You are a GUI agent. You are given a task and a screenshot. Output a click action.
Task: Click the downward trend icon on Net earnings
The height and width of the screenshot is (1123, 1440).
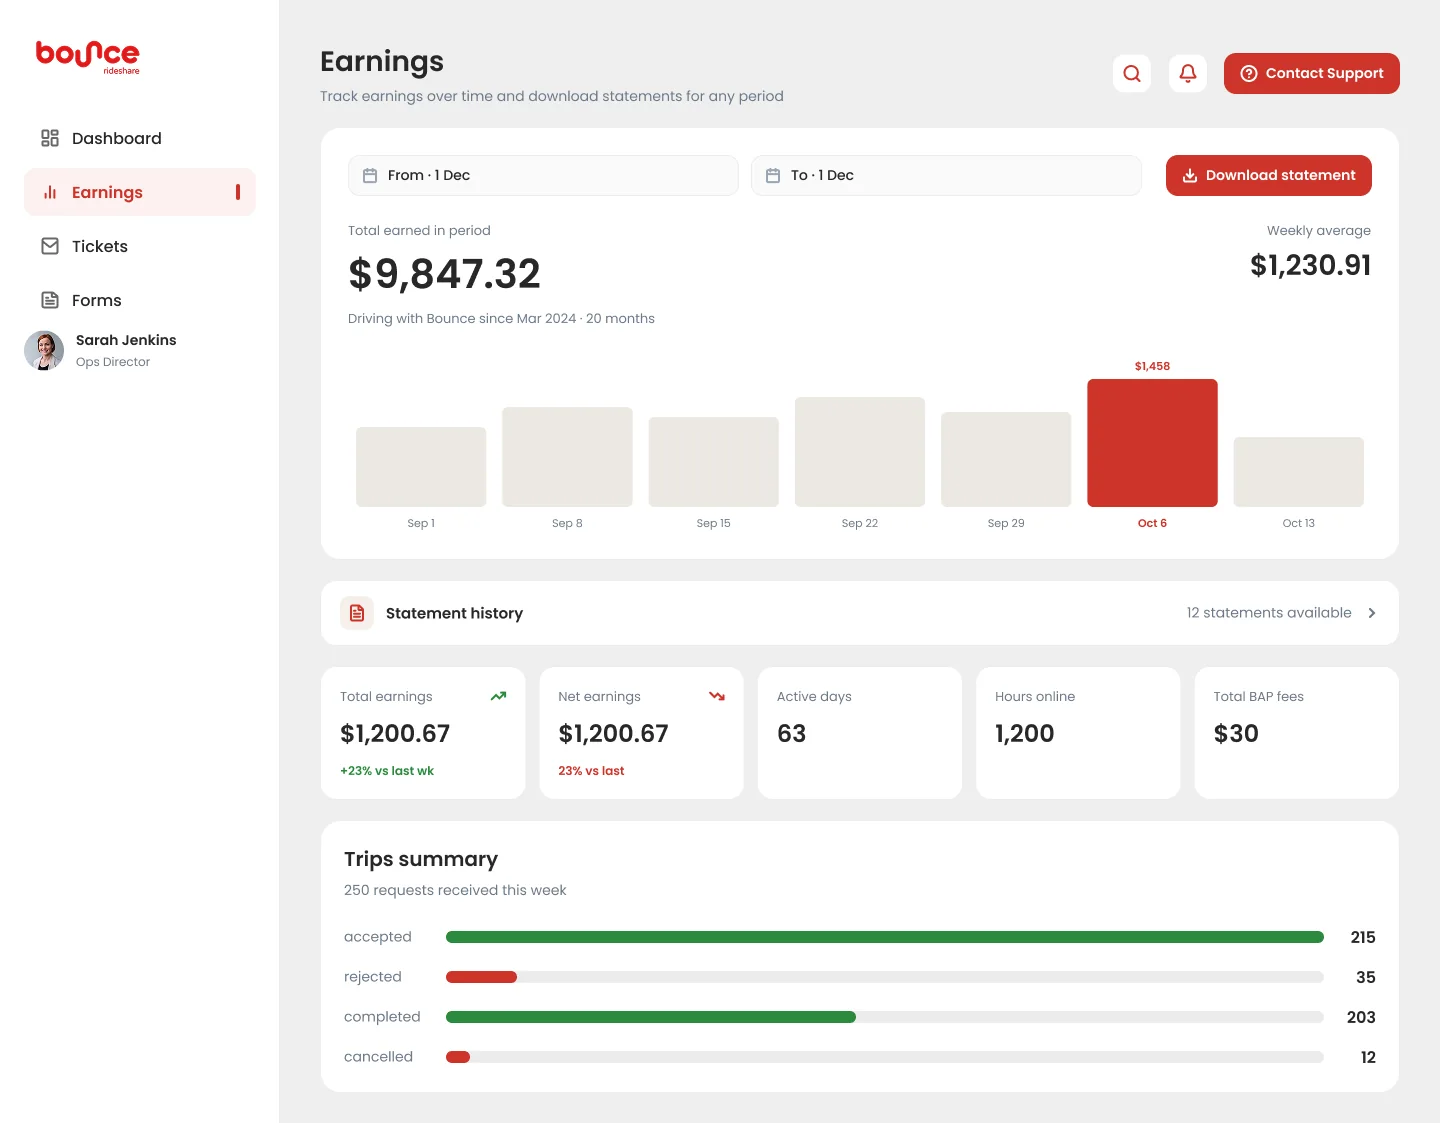[717, 696]
